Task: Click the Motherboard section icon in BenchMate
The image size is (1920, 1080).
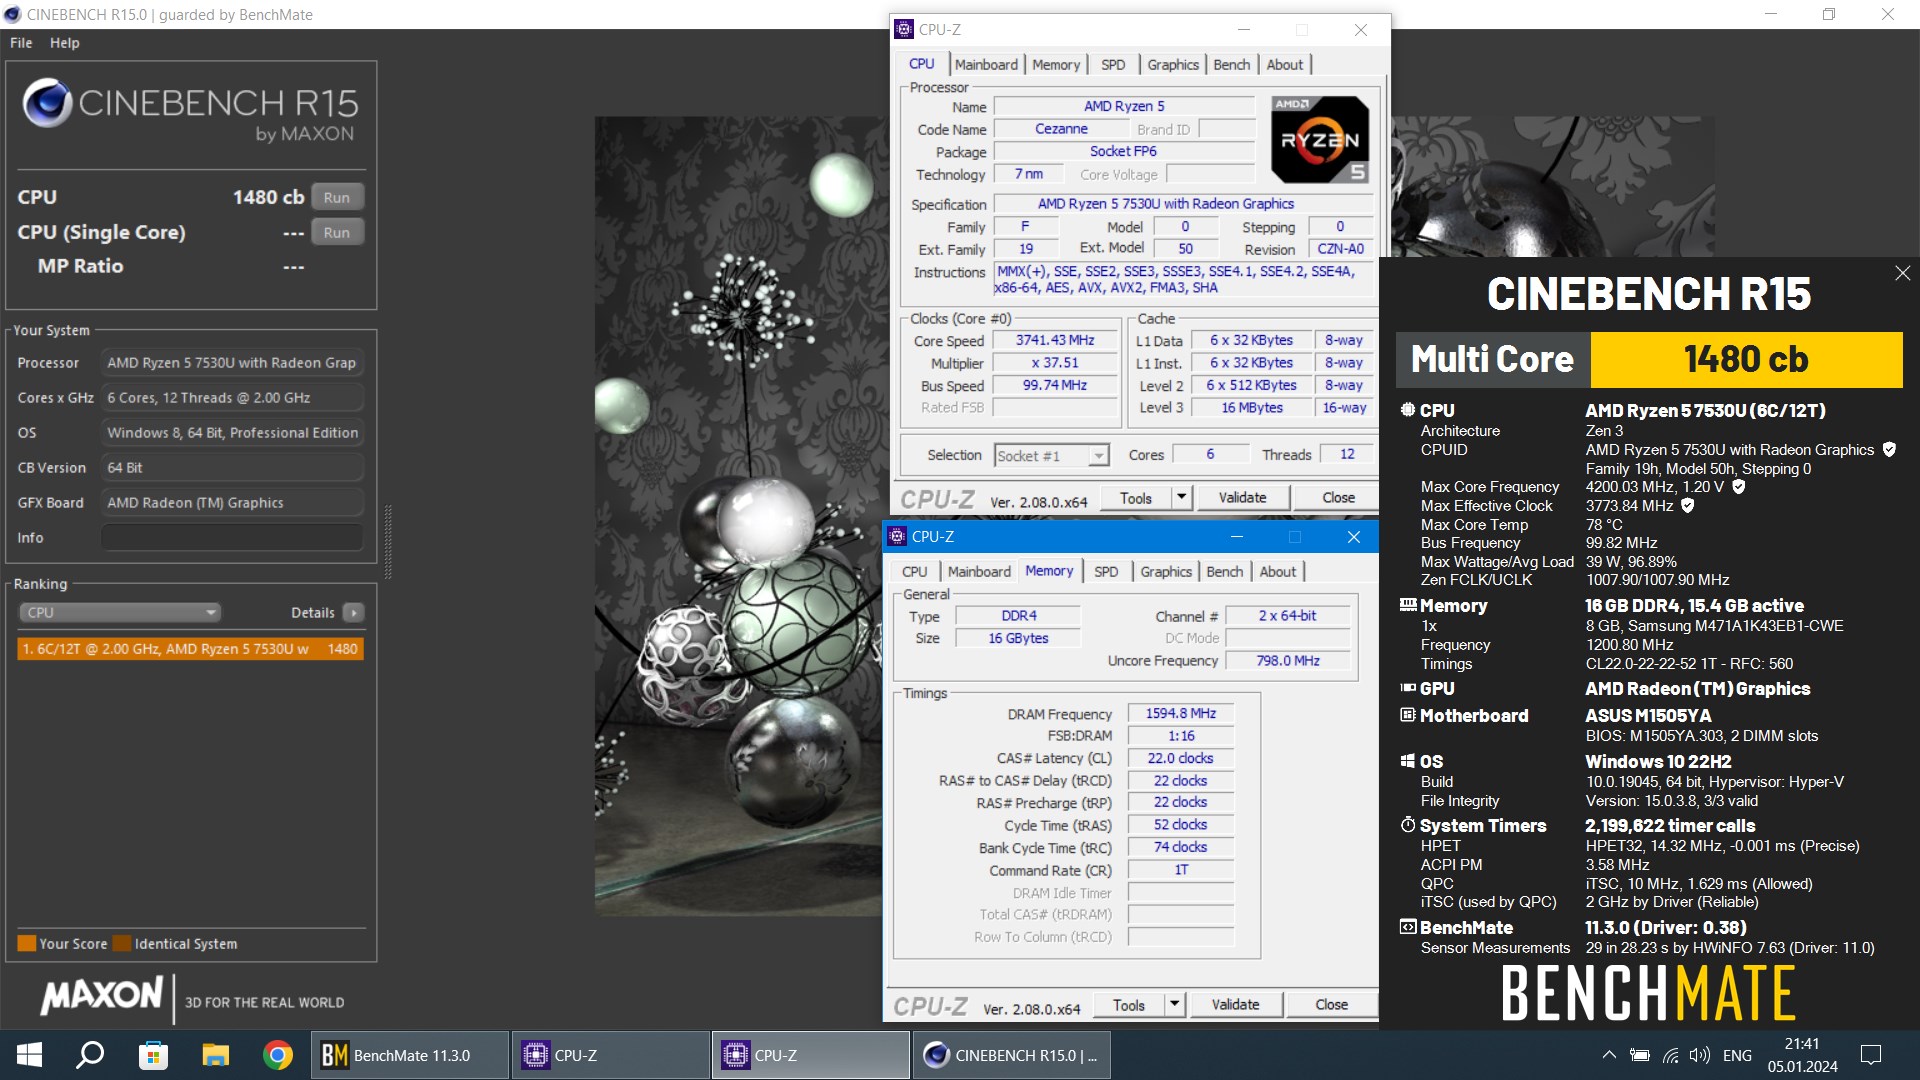Action: pyautogui.click(x=1408, y=715)
